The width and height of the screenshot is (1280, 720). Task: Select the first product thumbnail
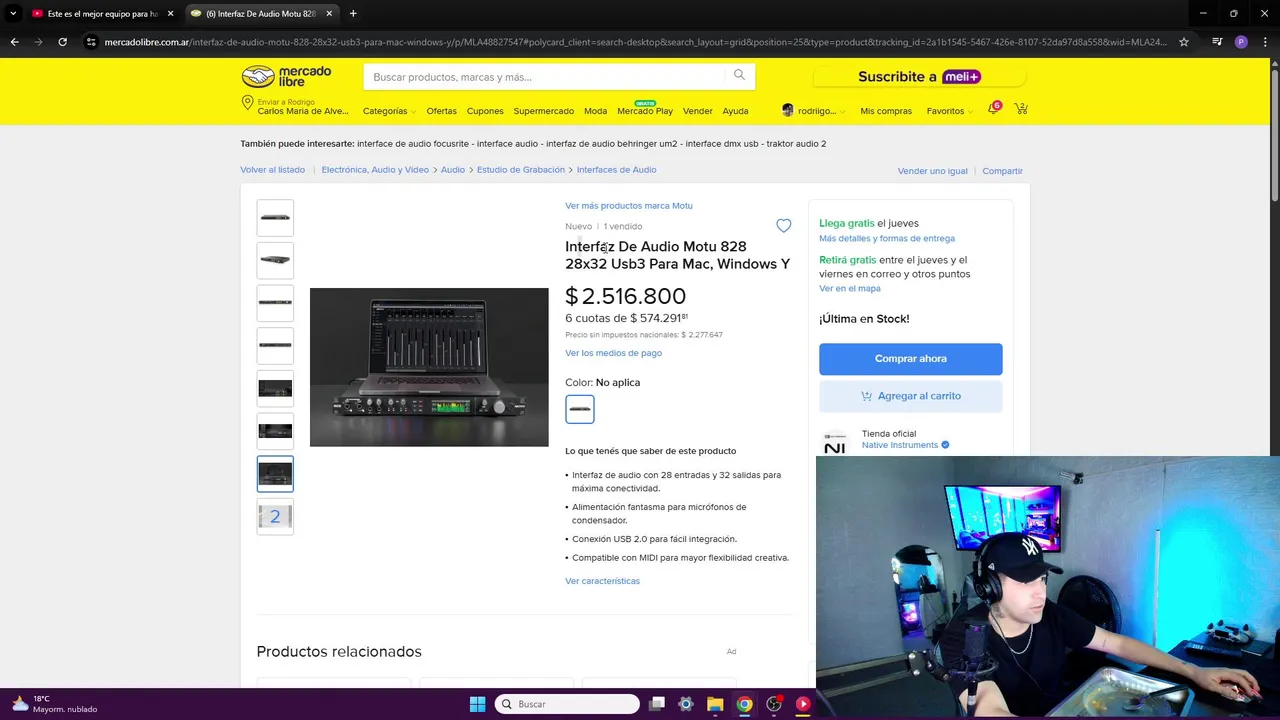point(275,217)
